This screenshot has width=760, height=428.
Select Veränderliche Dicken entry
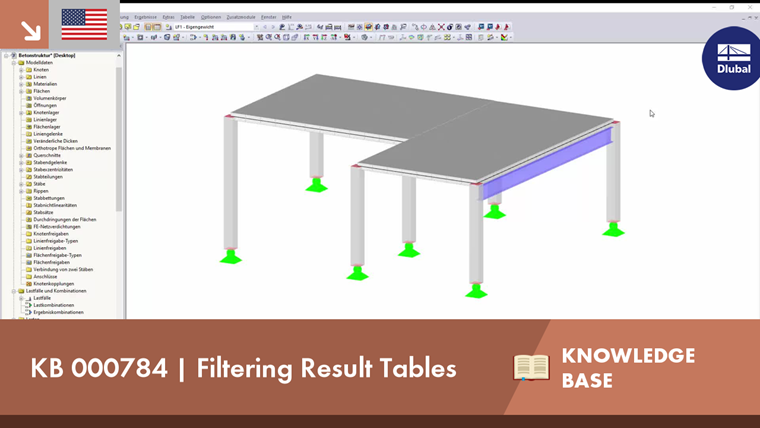tap(55, 141)
